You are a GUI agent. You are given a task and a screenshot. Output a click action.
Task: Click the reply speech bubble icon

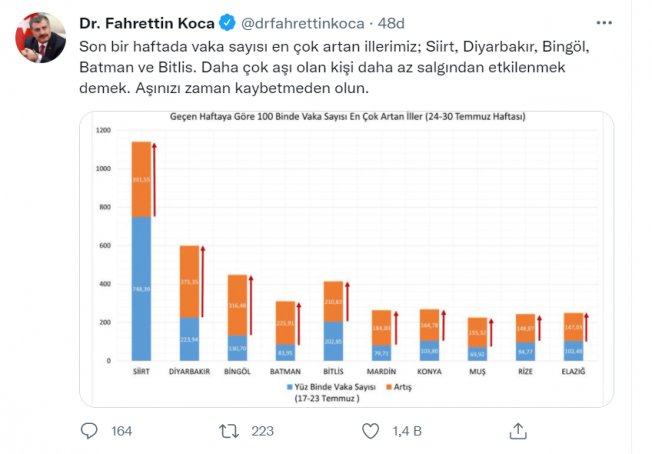click(x=89, y=431)
